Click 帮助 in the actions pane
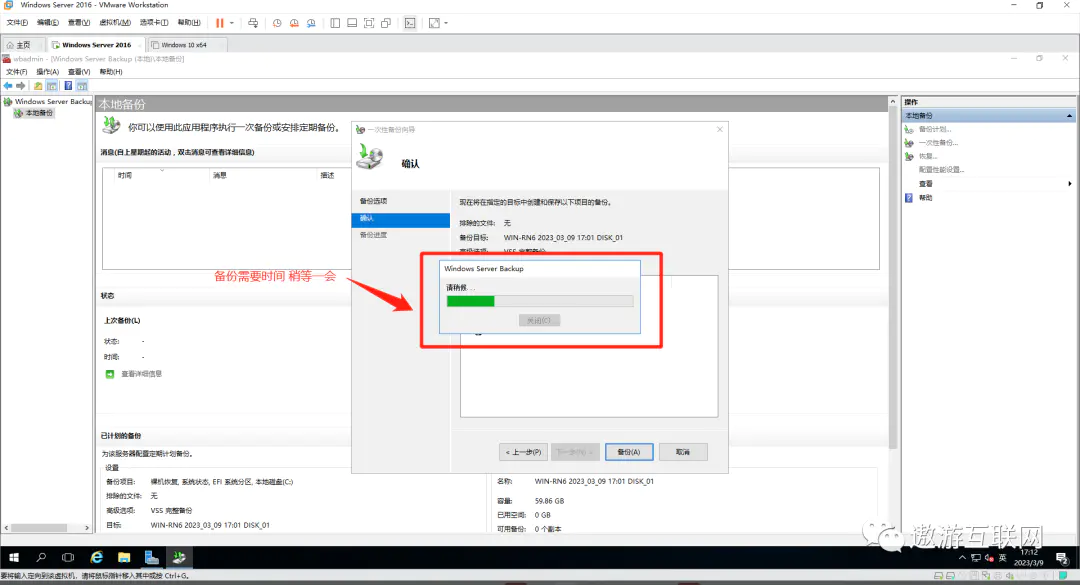Viewport: 1080px width, 585px height. (x=926, y=198)
